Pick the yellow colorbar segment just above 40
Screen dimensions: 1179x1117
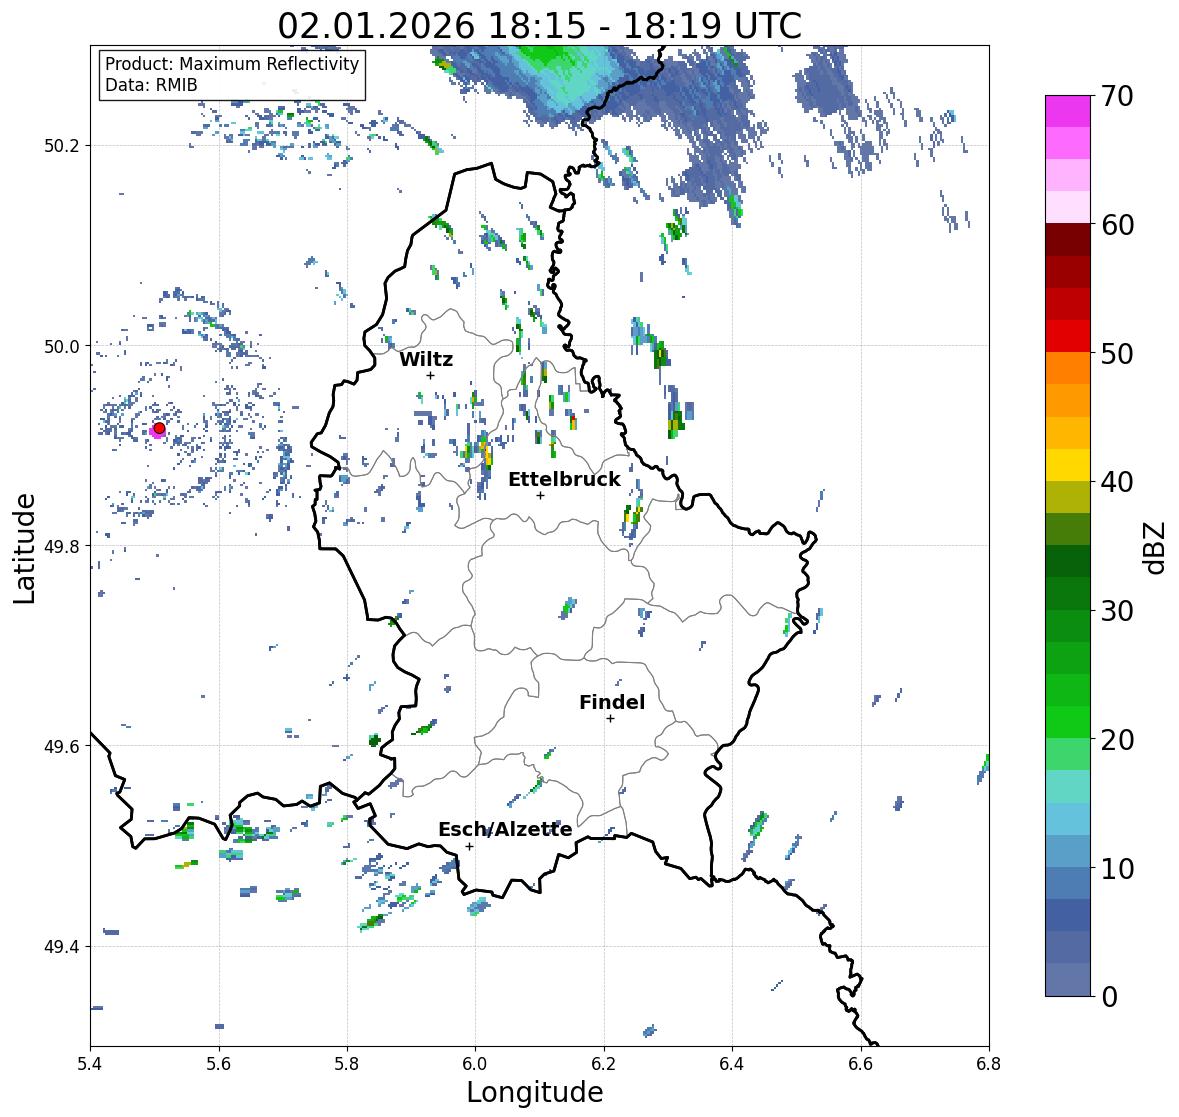[x=1068, y=465]
